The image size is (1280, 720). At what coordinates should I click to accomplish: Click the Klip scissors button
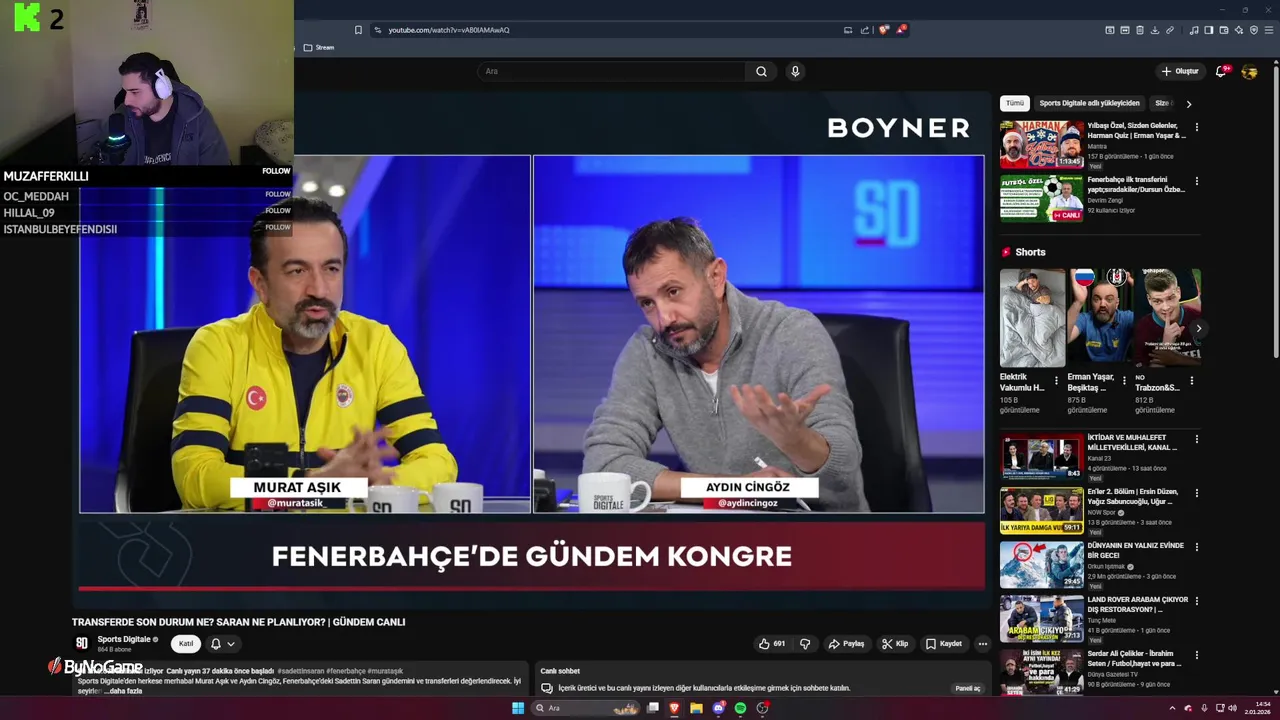click(895, 644)
